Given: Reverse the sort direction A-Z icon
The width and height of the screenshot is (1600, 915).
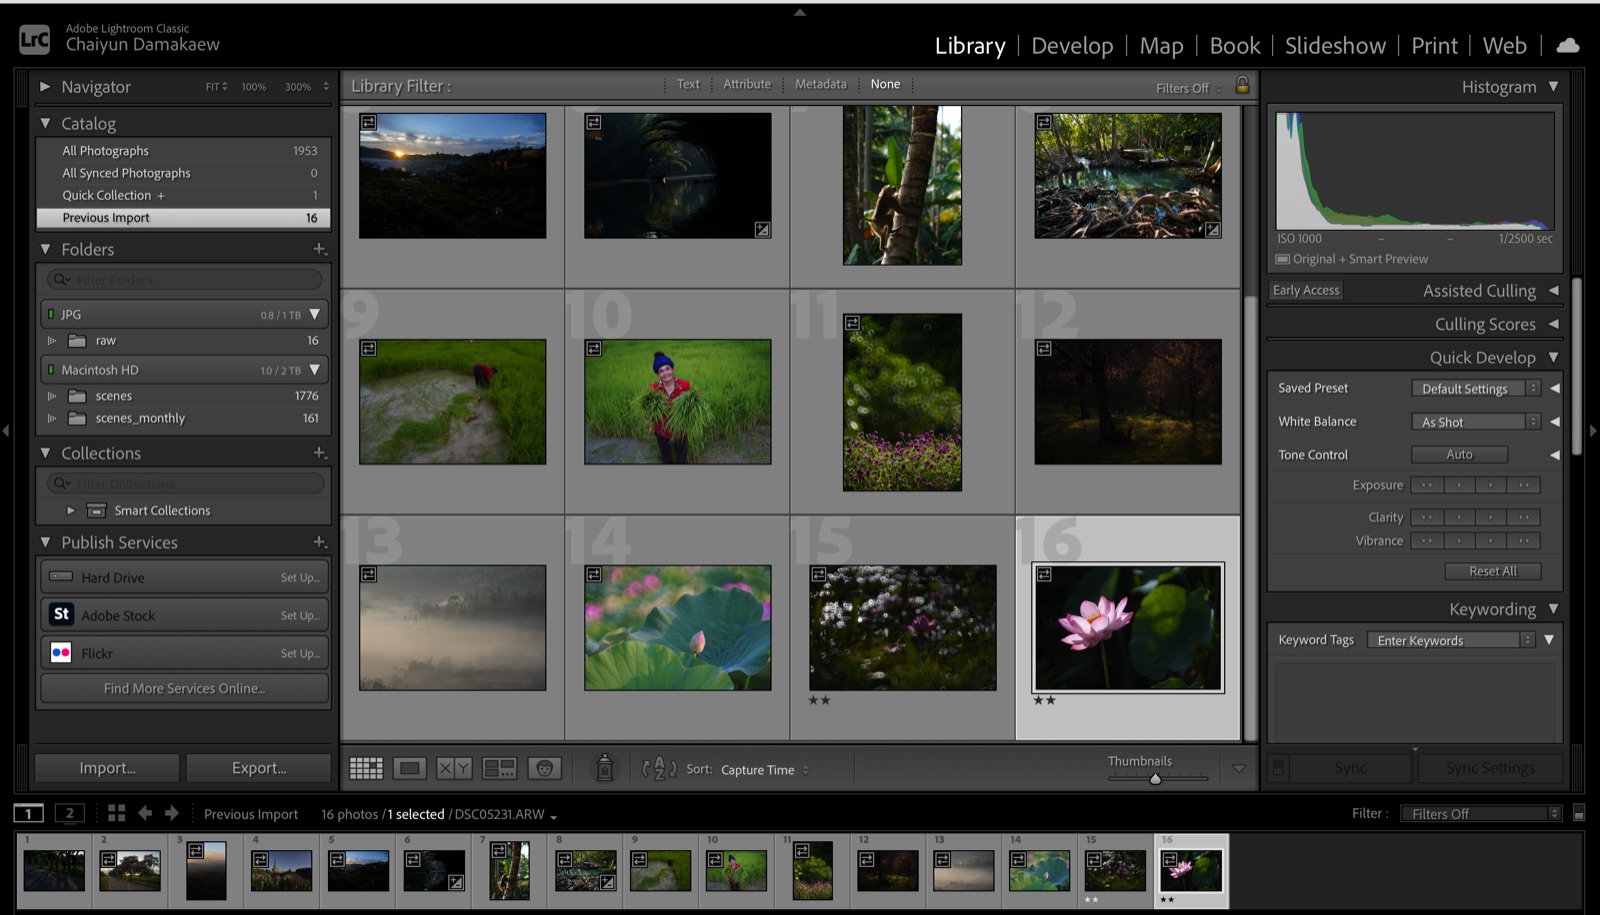Looking at the screenshot, I should (659, 768).
